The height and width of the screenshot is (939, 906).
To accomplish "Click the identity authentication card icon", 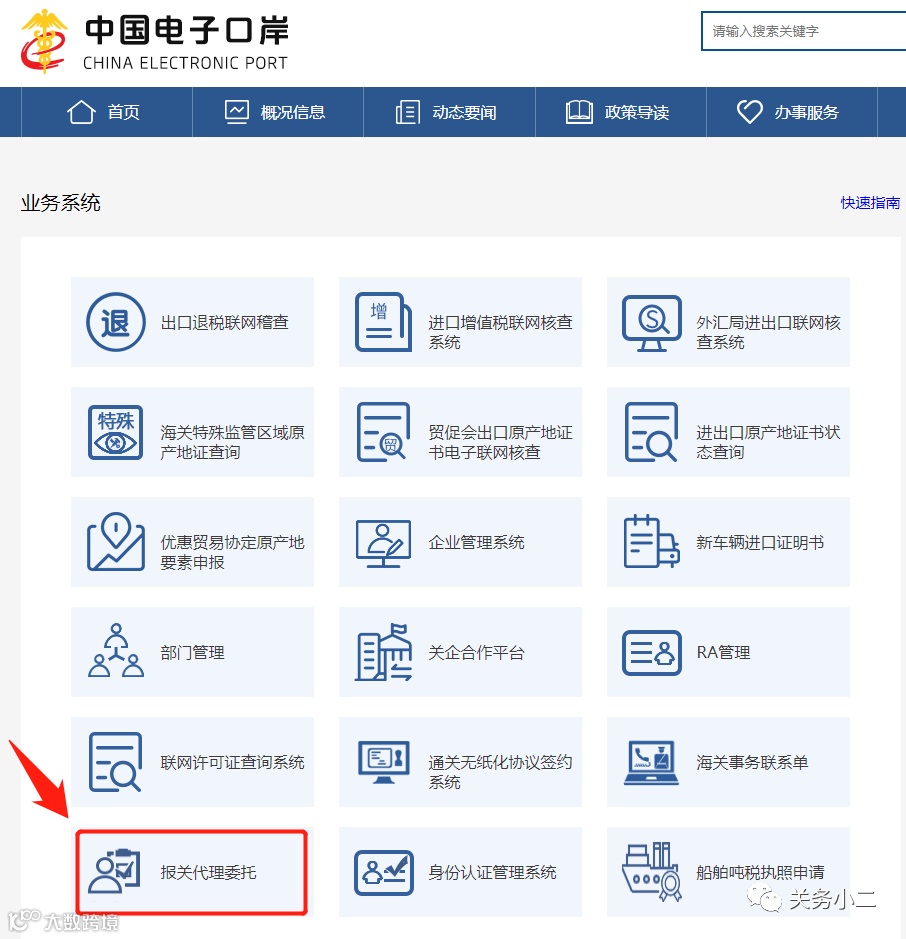I will click(383, 873).
